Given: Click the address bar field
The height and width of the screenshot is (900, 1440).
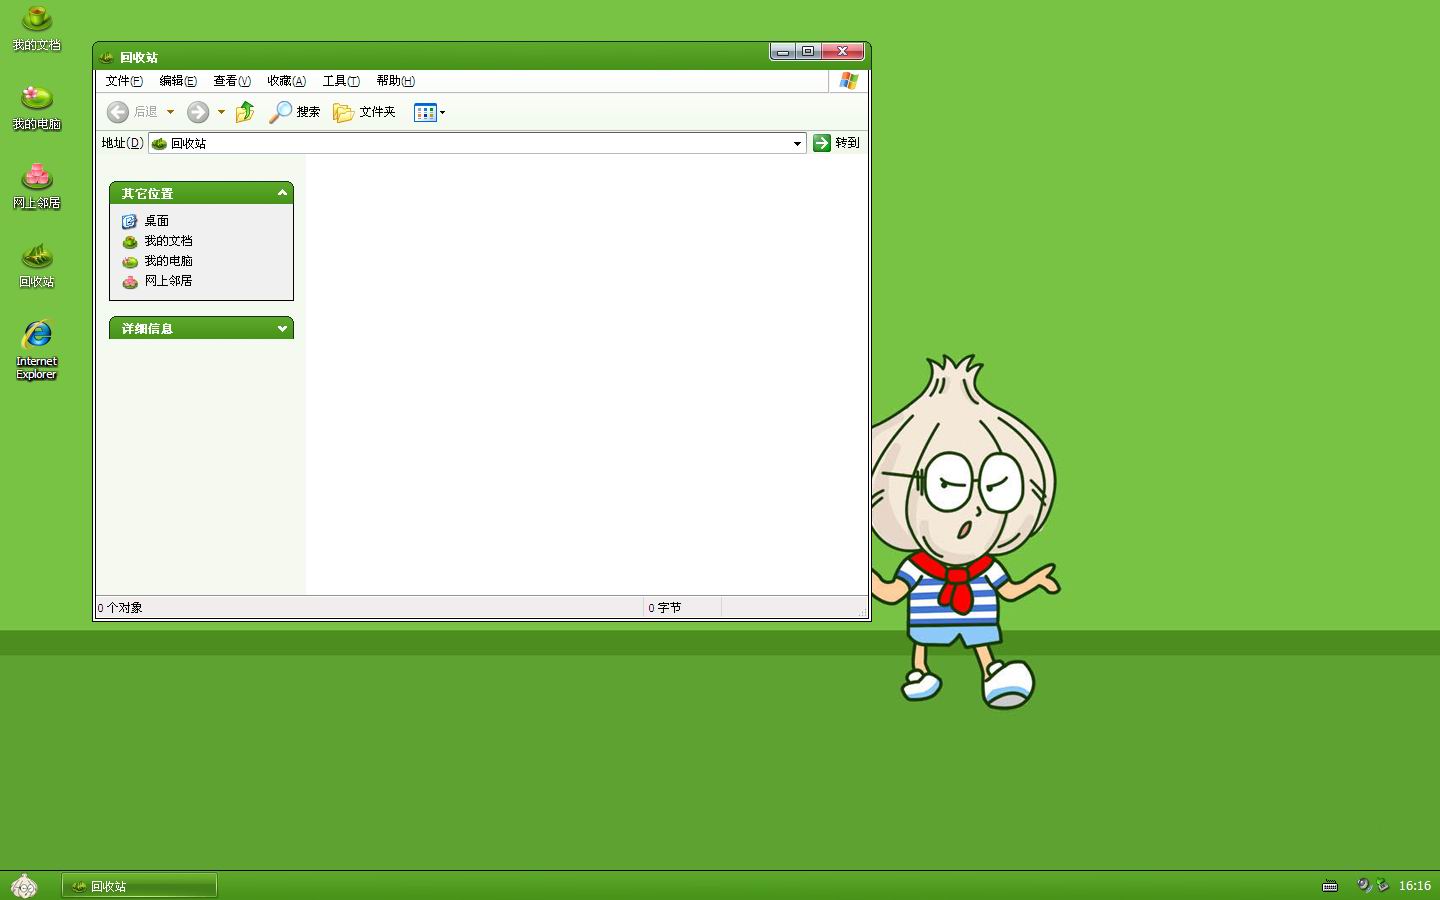Looking at the screenshot, I should (477, 143).
